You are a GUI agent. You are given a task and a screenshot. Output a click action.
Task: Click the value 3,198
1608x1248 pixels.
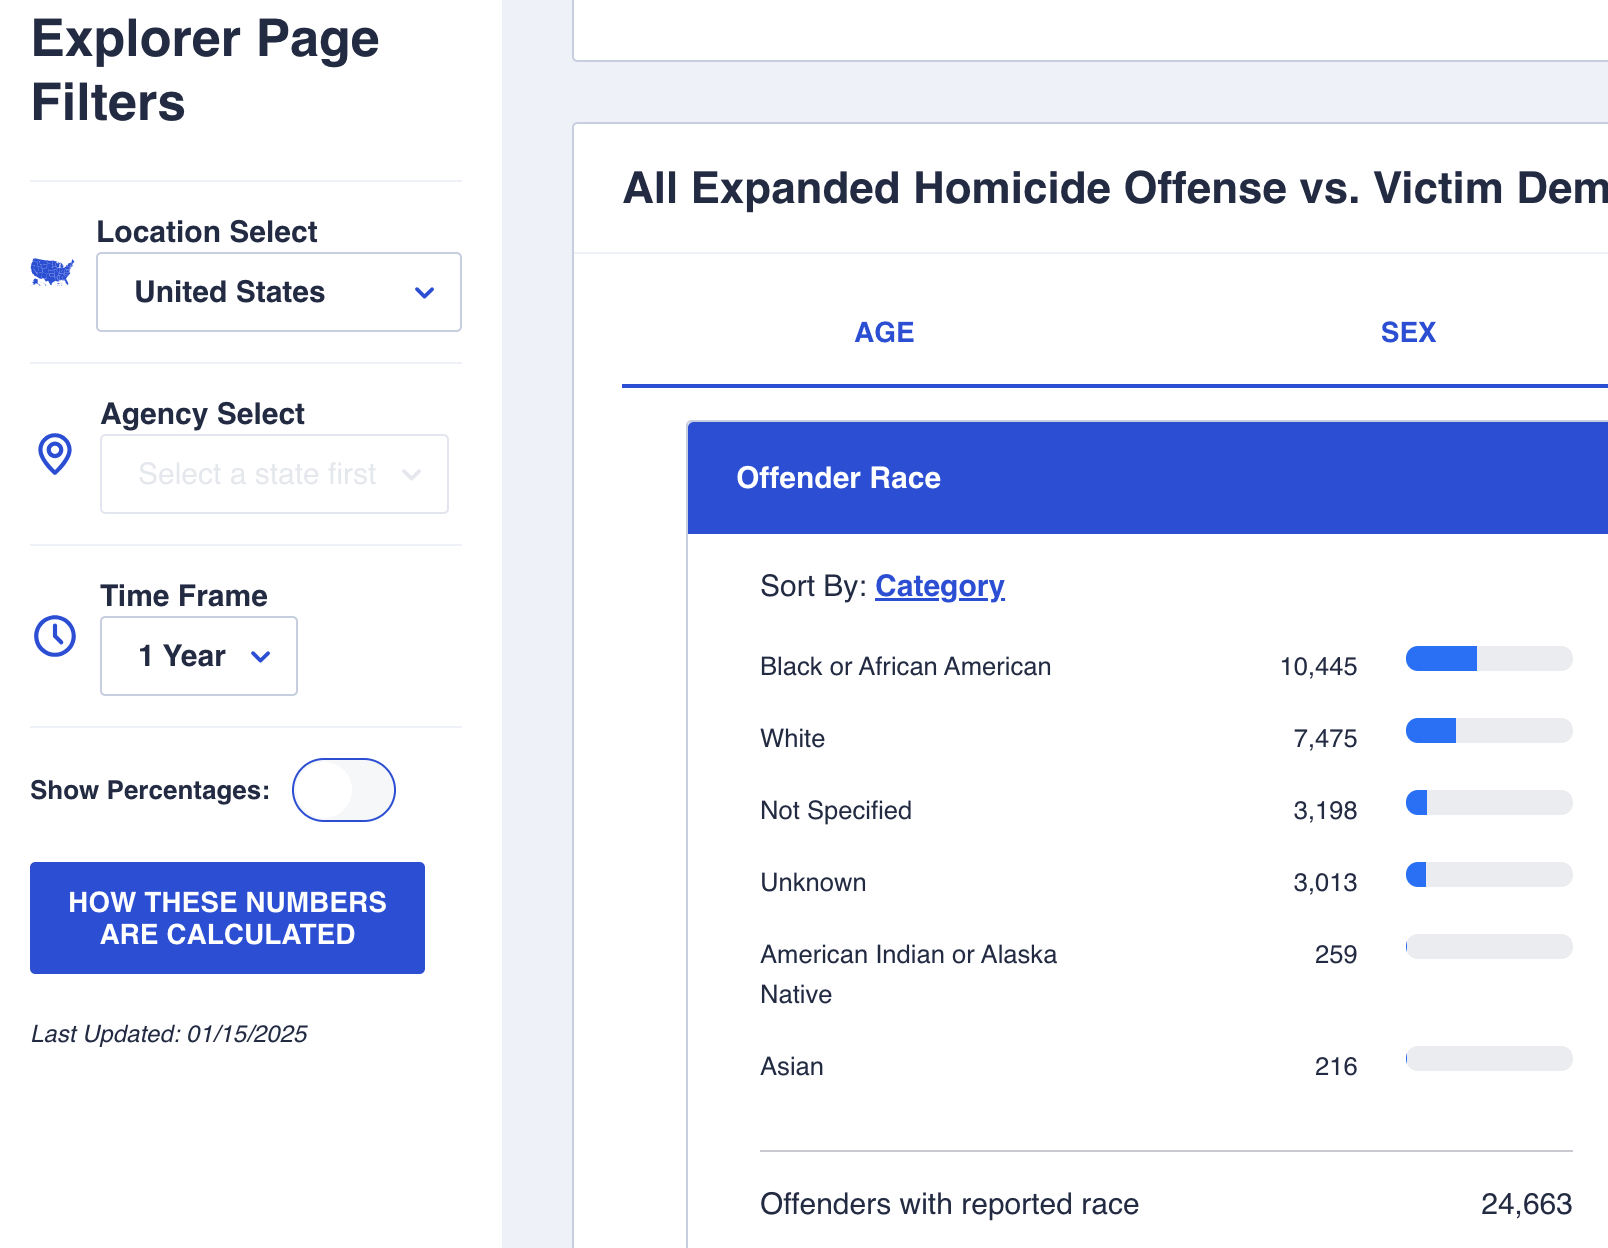pos(1325,810)
